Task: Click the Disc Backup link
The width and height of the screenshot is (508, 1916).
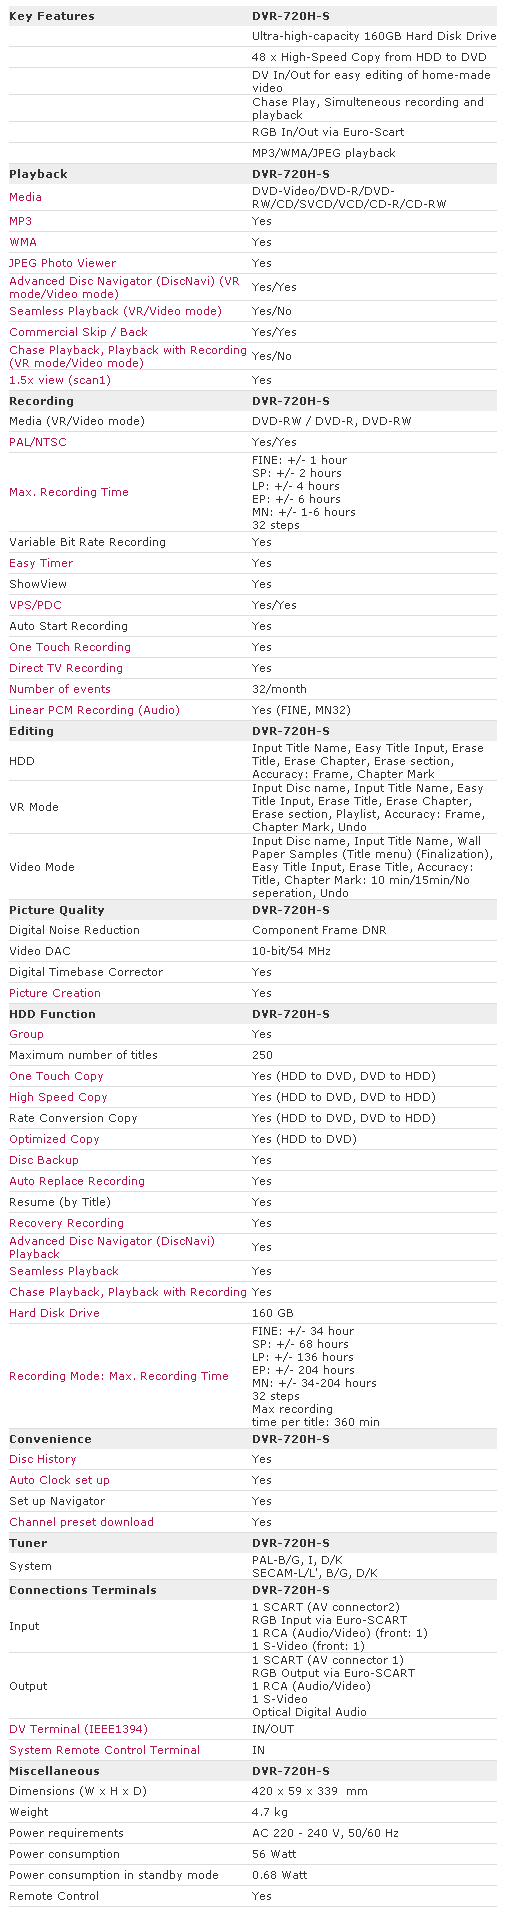Action: (44, 1160)
